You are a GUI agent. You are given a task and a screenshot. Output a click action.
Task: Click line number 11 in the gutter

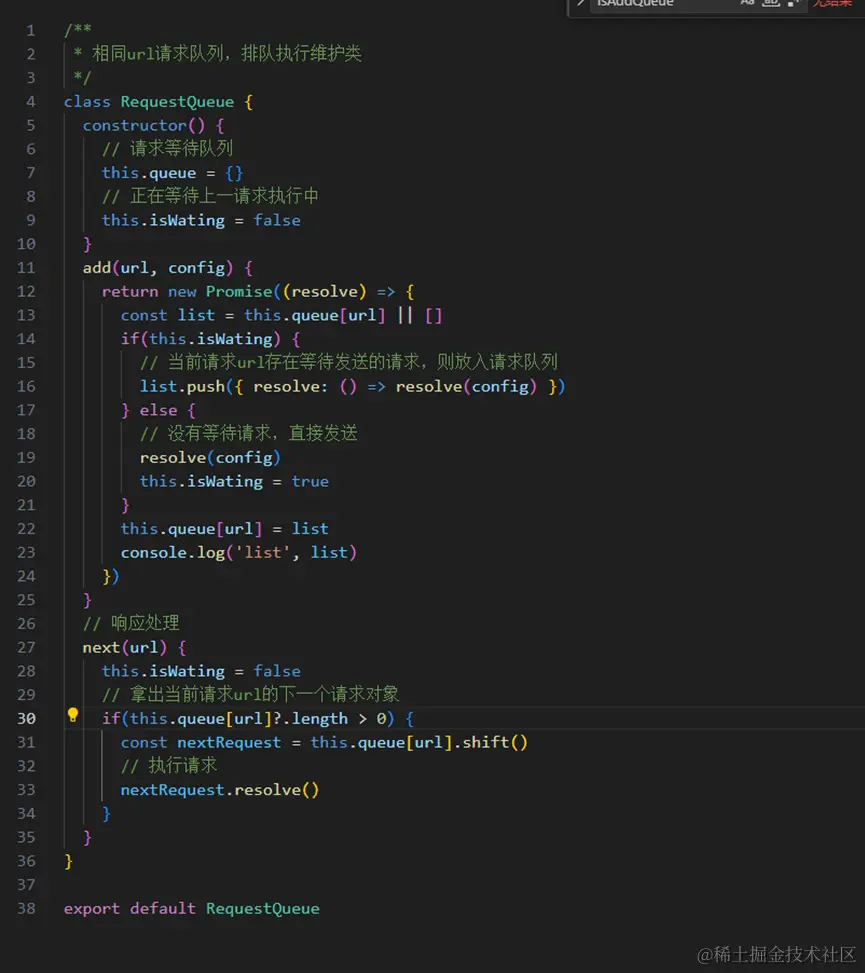(26, 268)
